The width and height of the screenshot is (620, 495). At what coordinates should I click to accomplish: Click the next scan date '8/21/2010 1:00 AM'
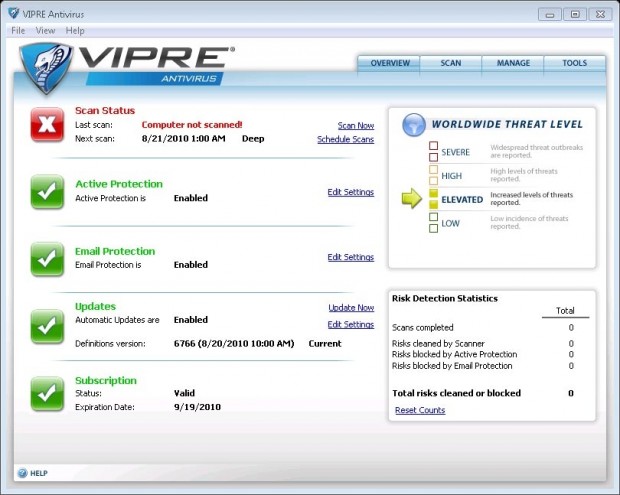coord(183,139)
